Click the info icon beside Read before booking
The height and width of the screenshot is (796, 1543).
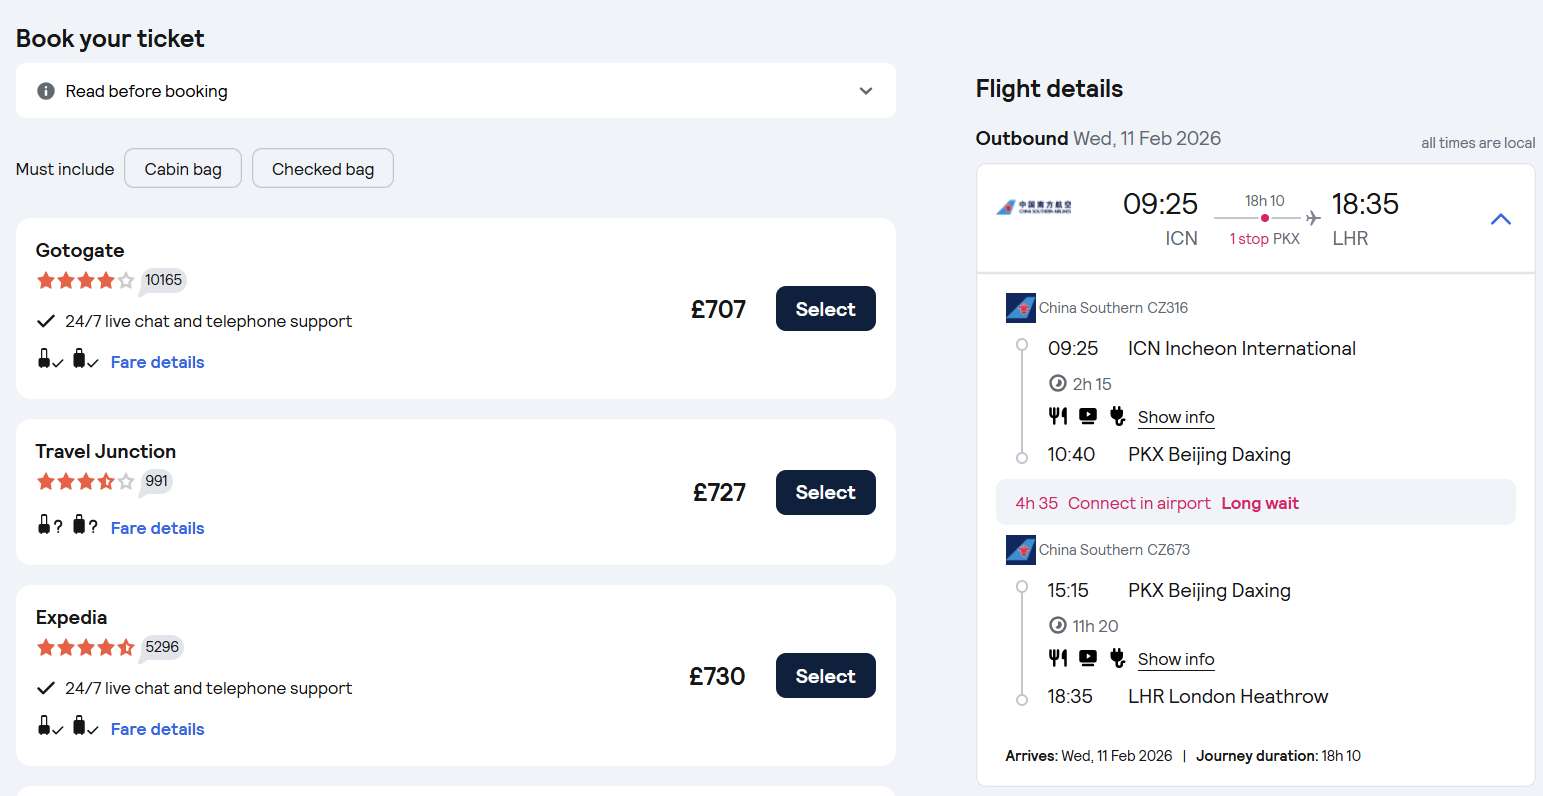click(x=45, y=91)
